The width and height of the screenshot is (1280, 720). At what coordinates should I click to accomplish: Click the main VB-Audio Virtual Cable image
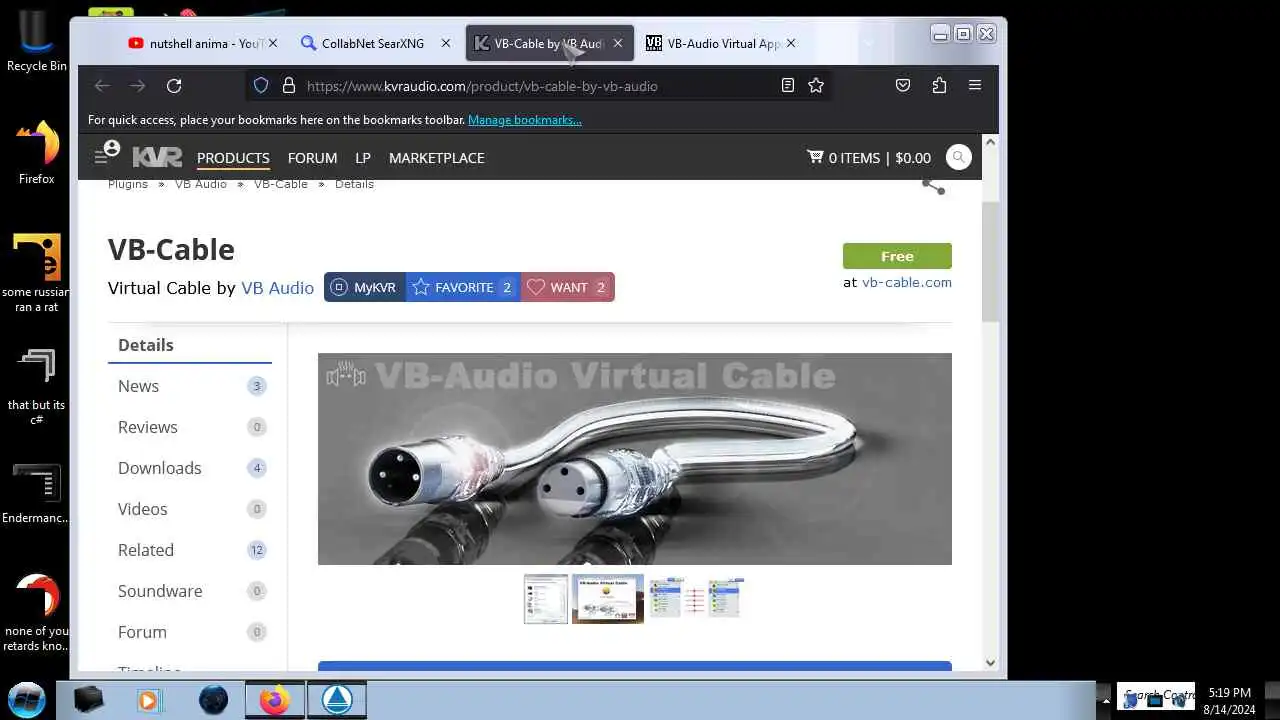point(635,459)
